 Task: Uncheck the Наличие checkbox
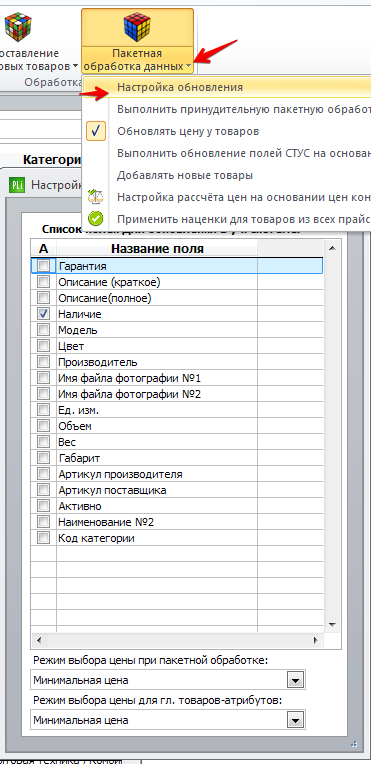point(44,314)
